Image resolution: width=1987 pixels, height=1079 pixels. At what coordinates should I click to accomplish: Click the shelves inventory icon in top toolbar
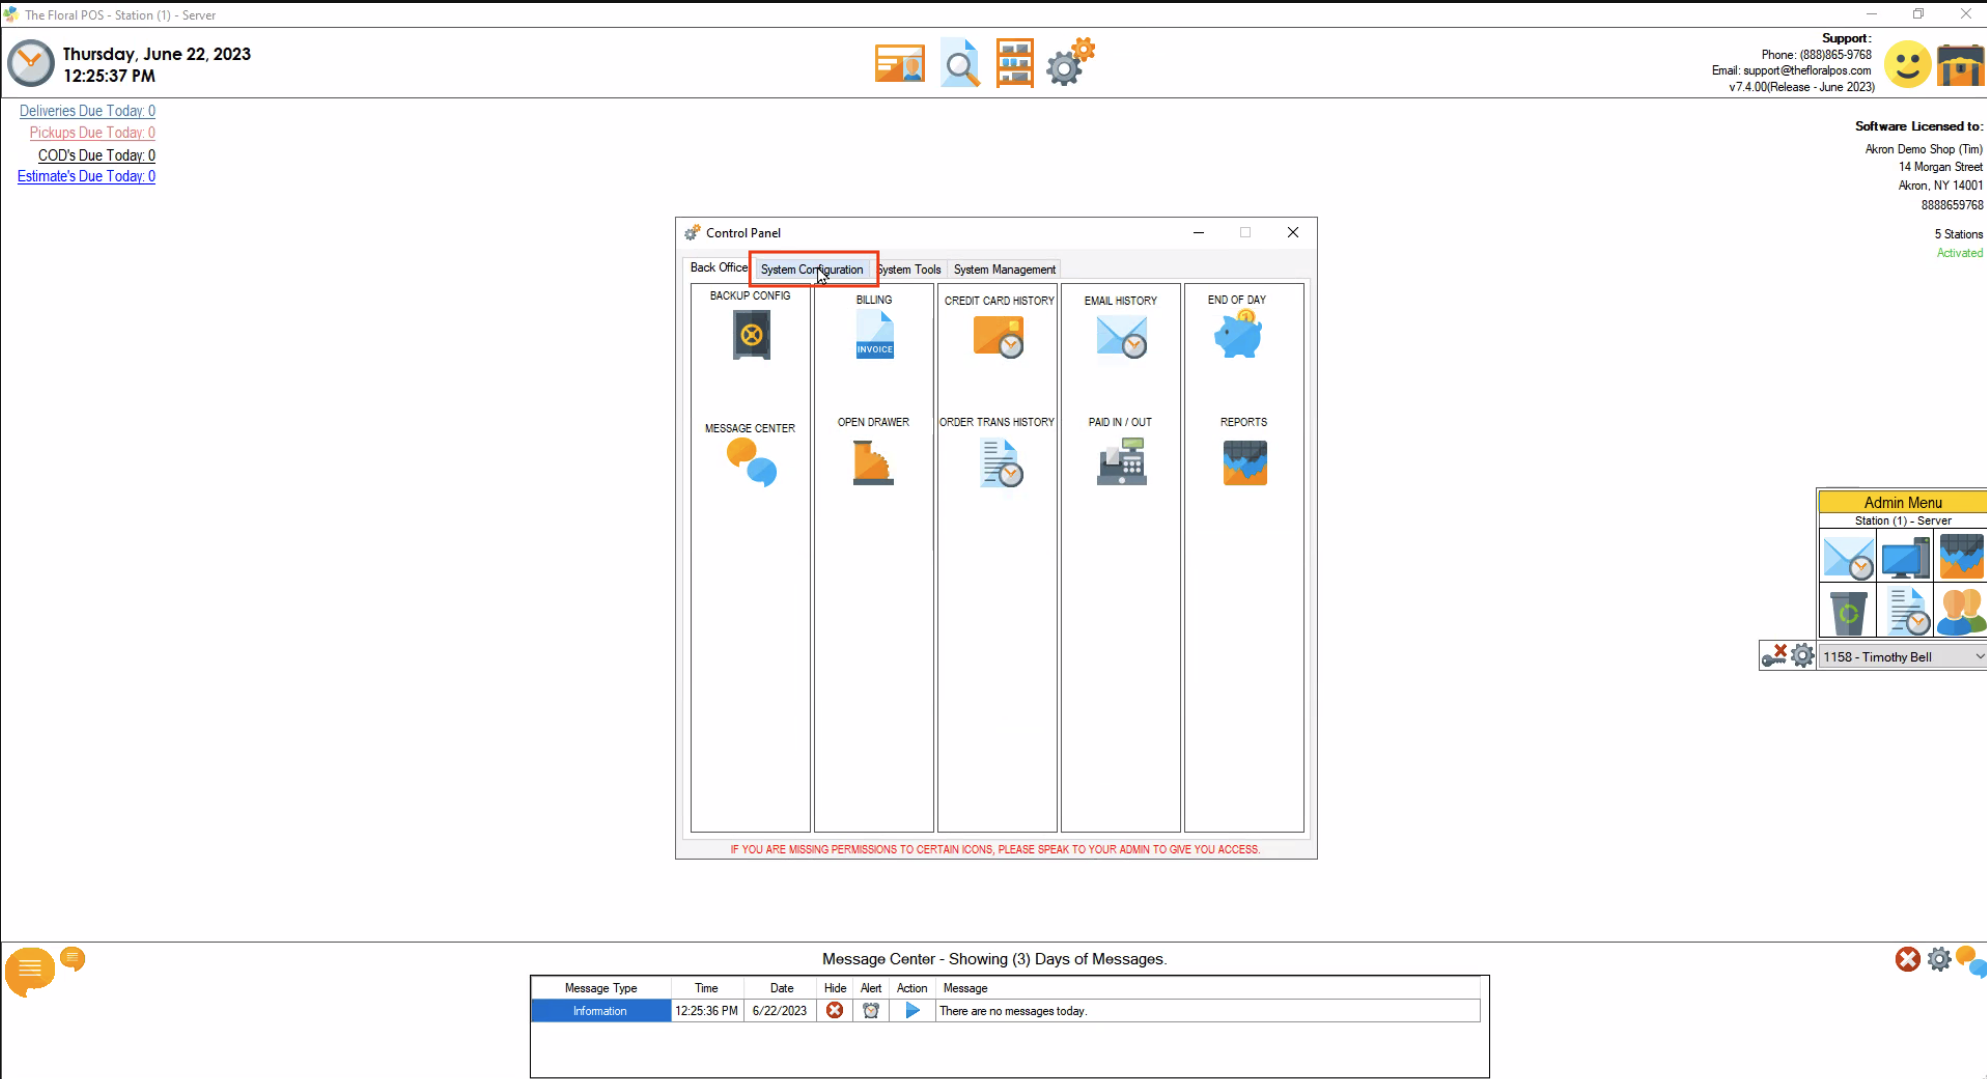tap(1015, 64)
